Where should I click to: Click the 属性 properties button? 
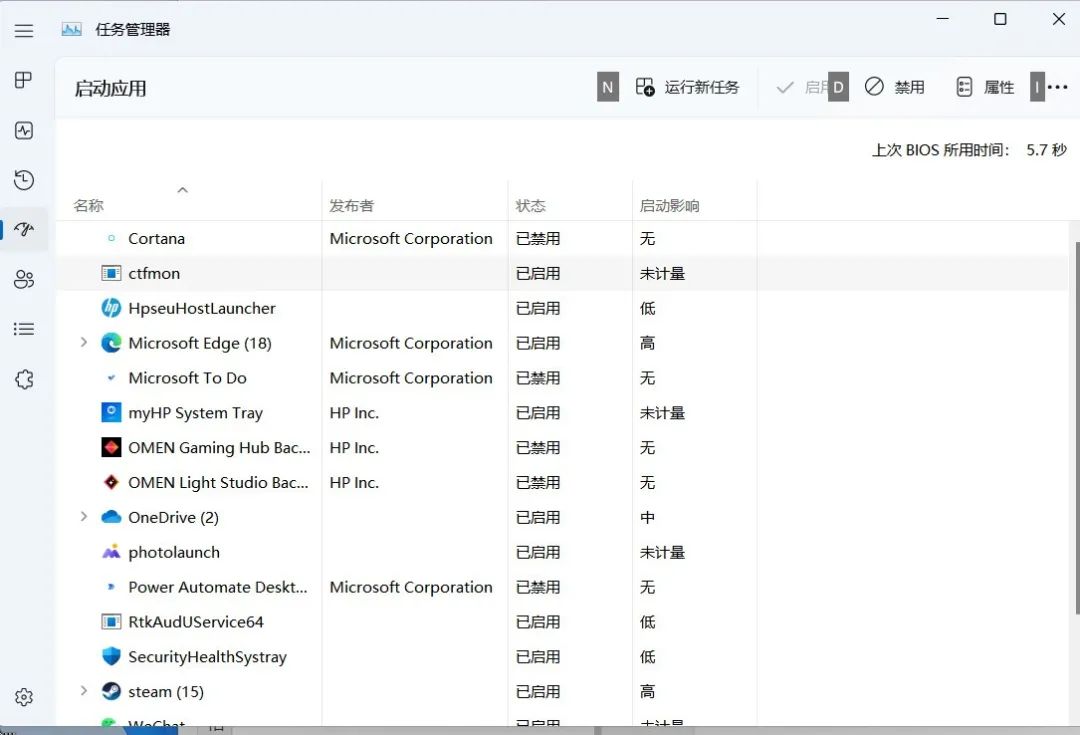[x=986, y=87]
